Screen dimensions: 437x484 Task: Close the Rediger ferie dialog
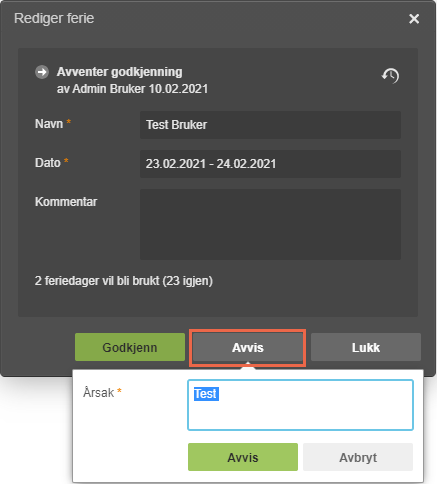click(414, 19)
